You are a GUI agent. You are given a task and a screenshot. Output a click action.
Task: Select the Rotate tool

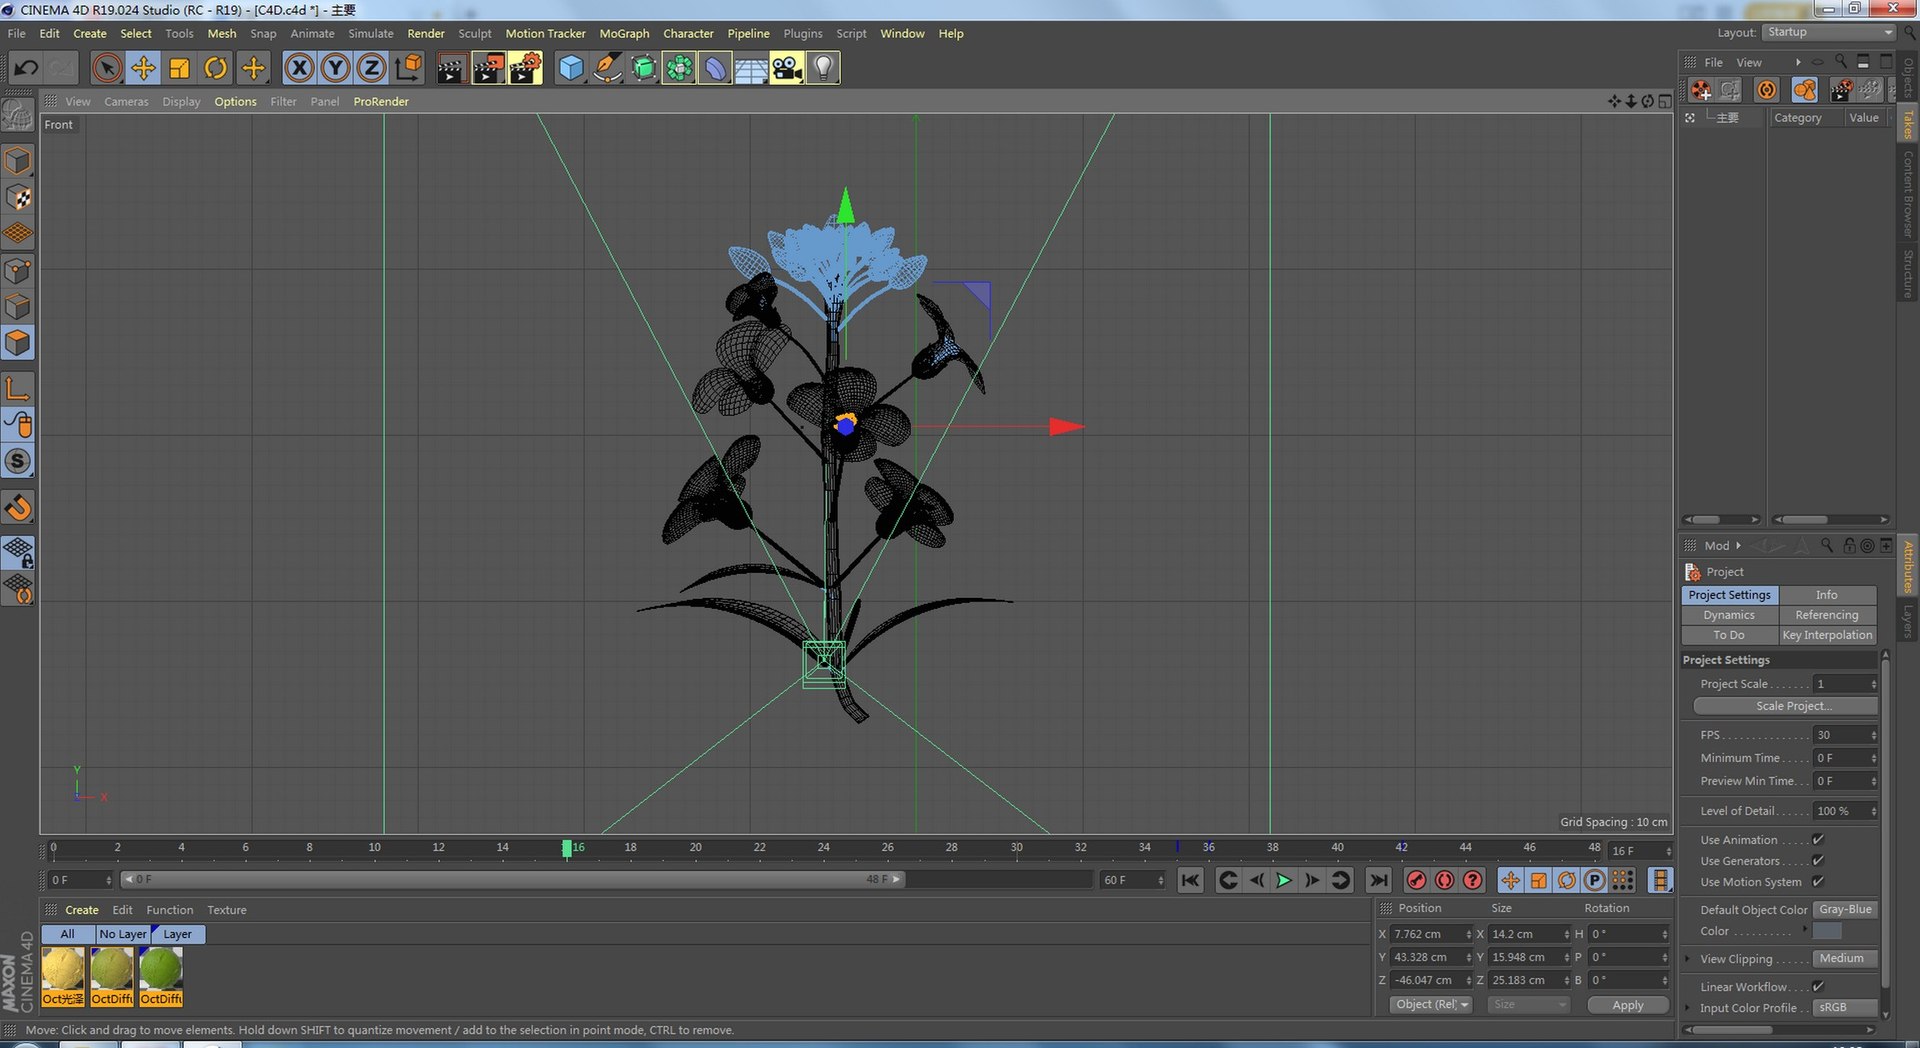tap(215, 68)
